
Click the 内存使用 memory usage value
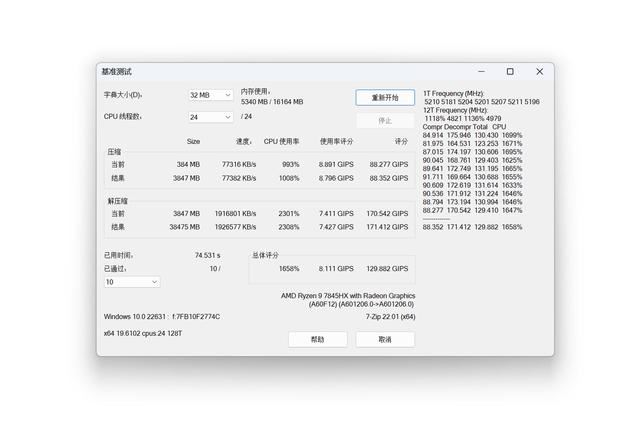[x=271, y=102]
